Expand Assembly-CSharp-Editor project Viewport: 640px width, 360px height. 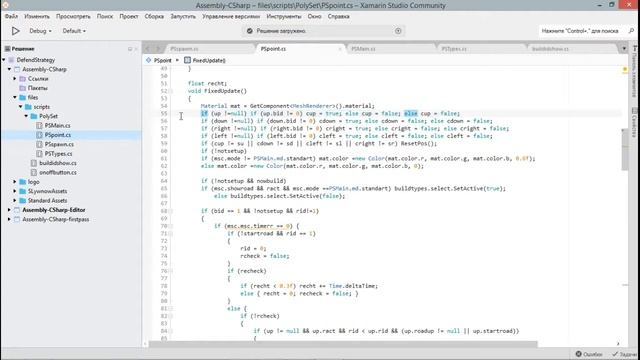point(9,210)
